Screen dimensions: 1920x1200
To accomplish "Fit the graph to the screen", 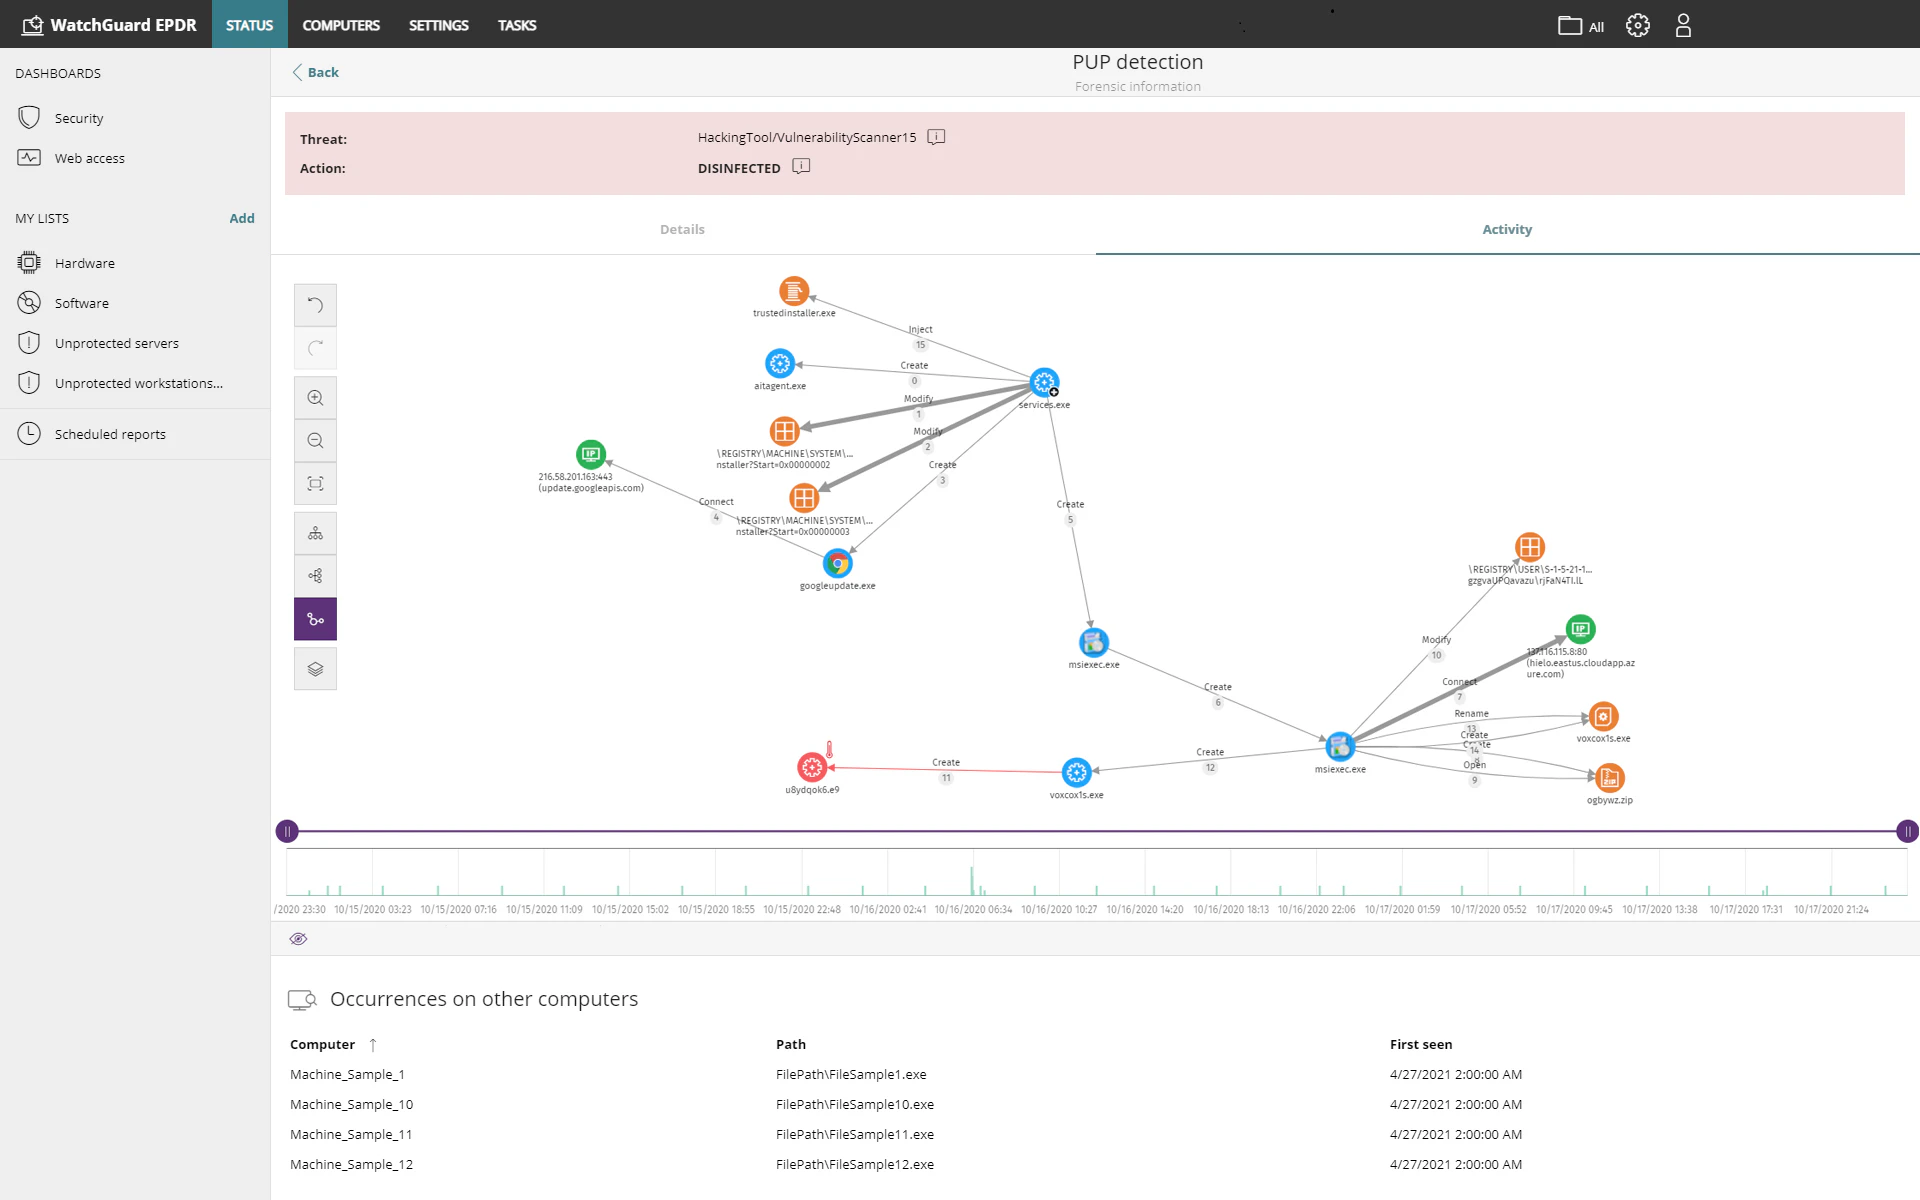I will 315,483.
